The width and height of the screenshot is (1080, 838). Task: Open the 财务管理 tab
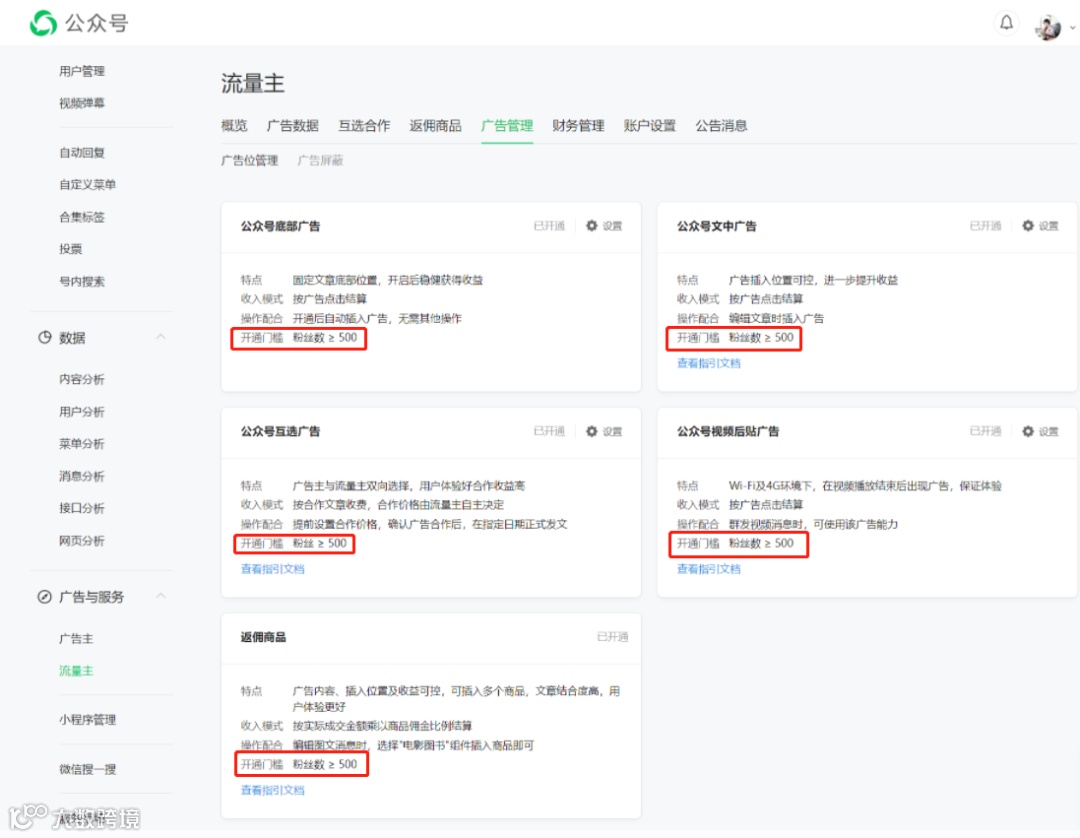point(579,125)
